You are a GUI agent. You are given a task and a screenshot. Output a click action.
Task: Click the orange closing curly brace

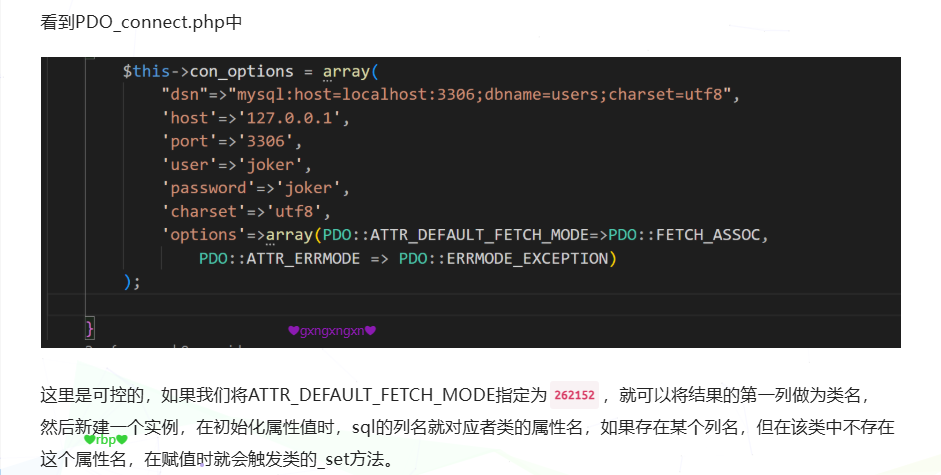click(90, 328)
